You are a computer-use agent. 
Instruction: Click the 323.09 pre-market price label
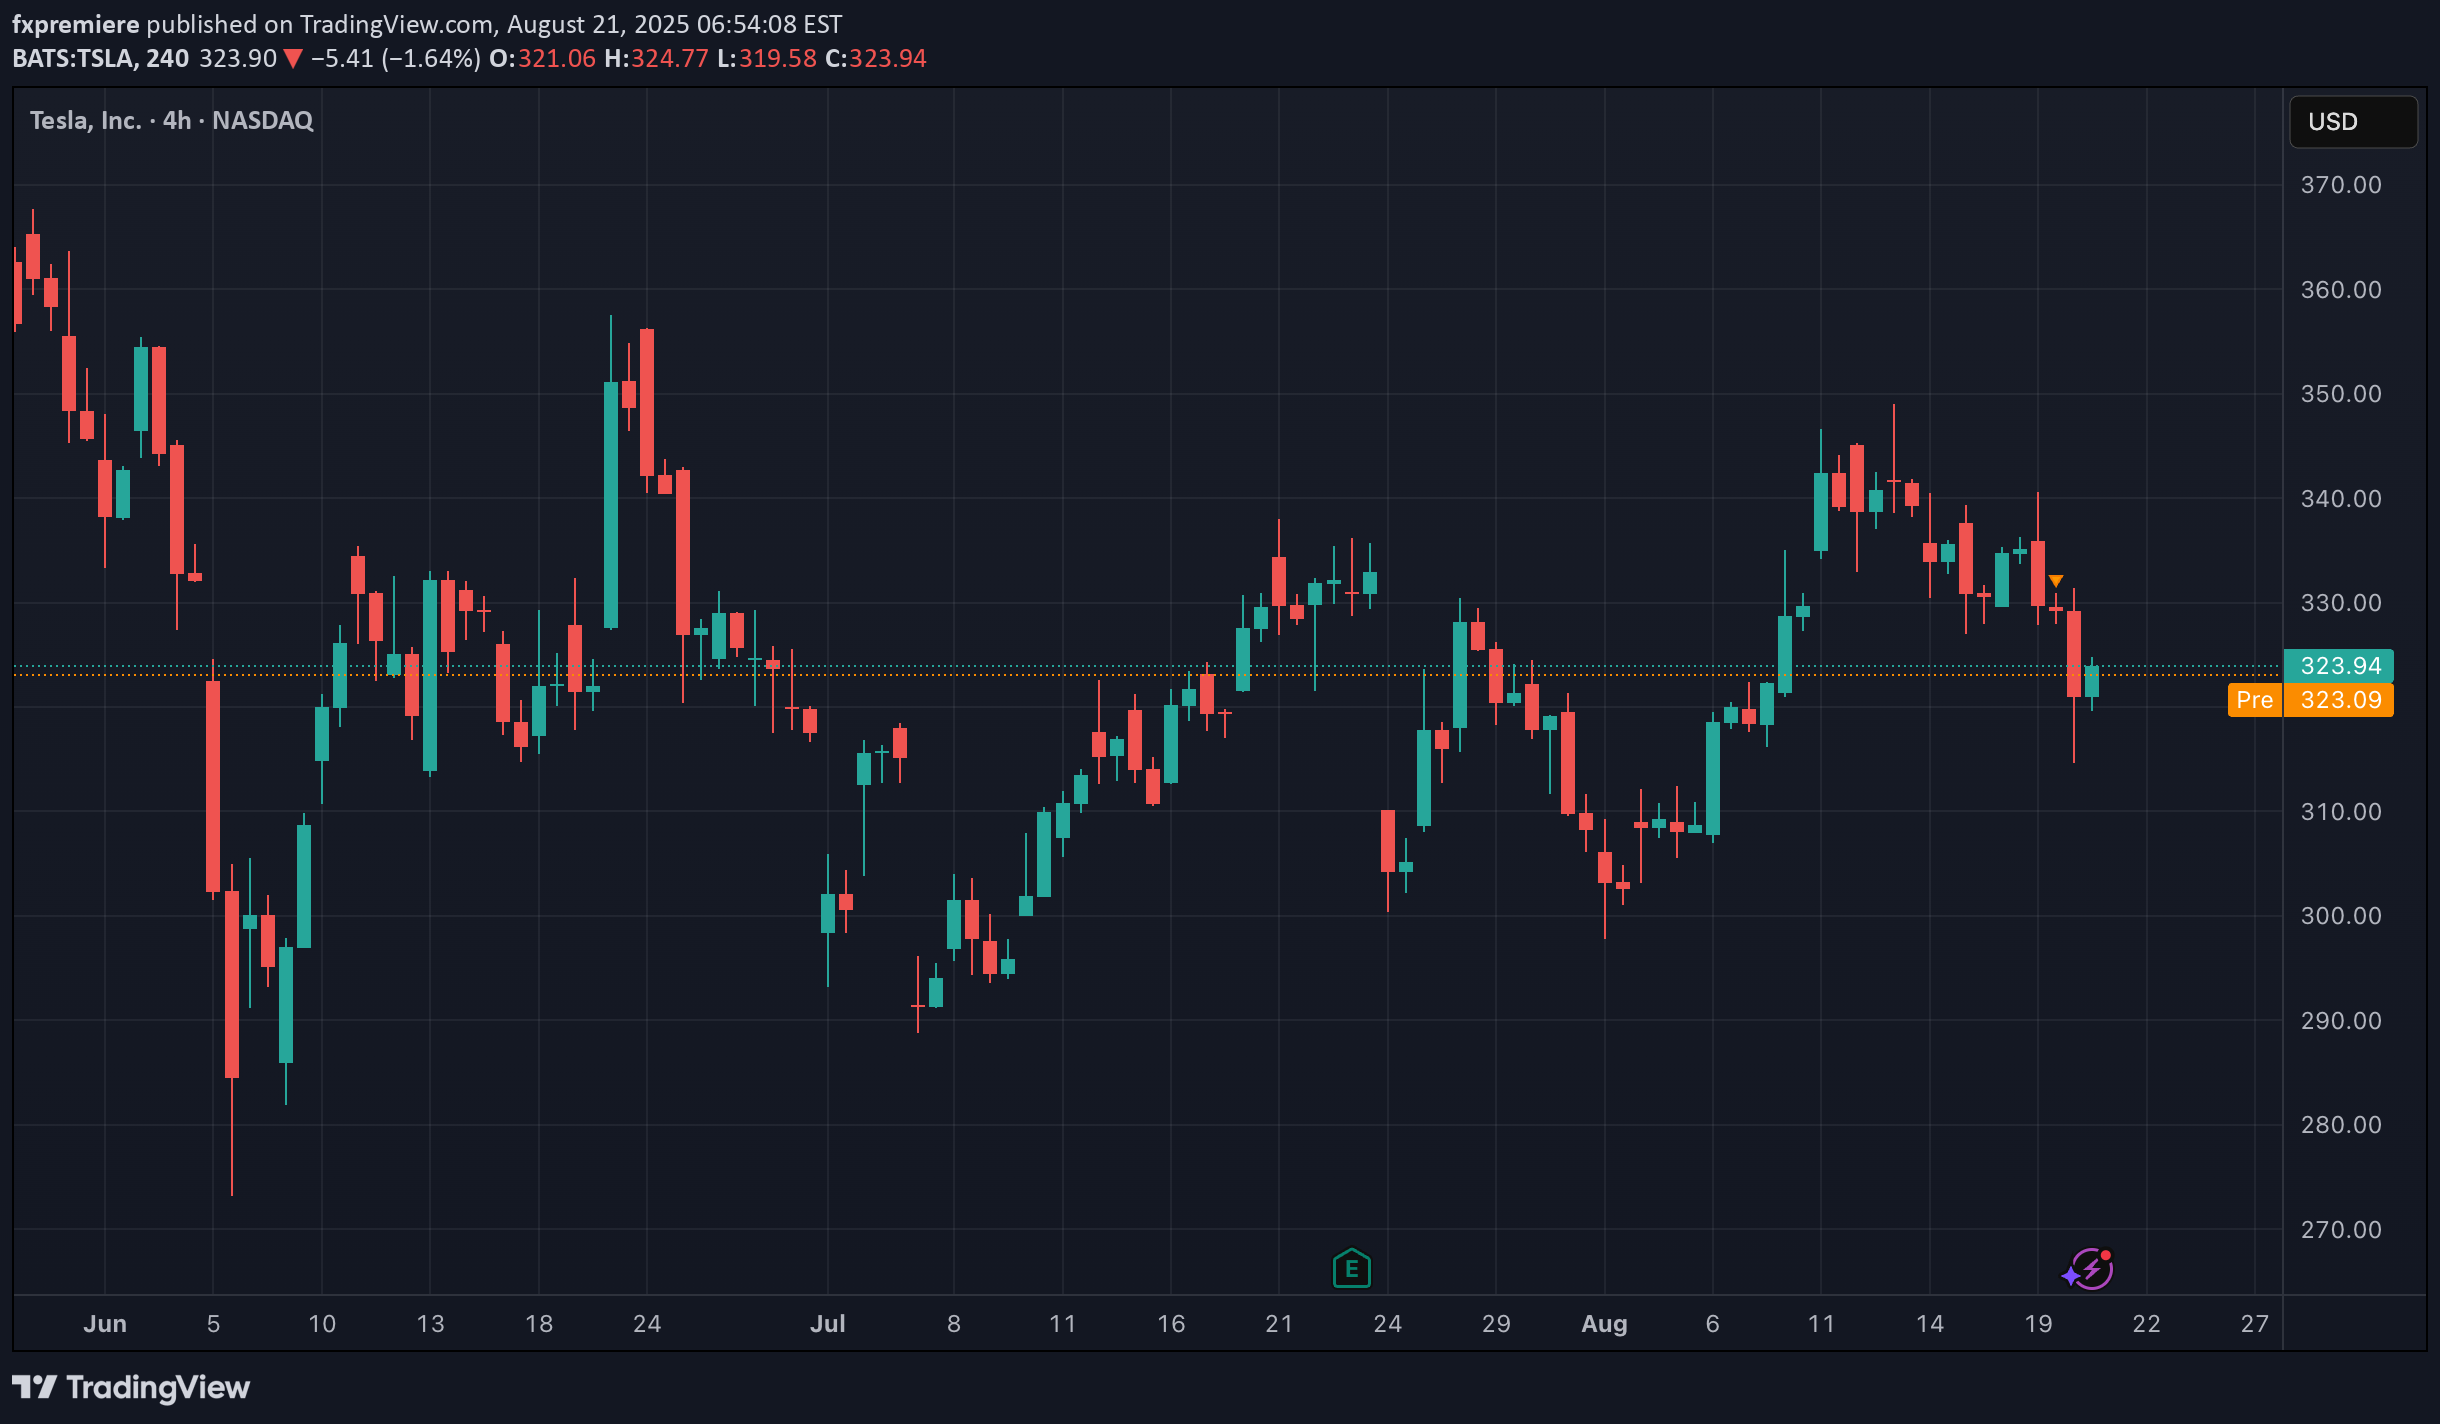click(x=2339, y=700)
